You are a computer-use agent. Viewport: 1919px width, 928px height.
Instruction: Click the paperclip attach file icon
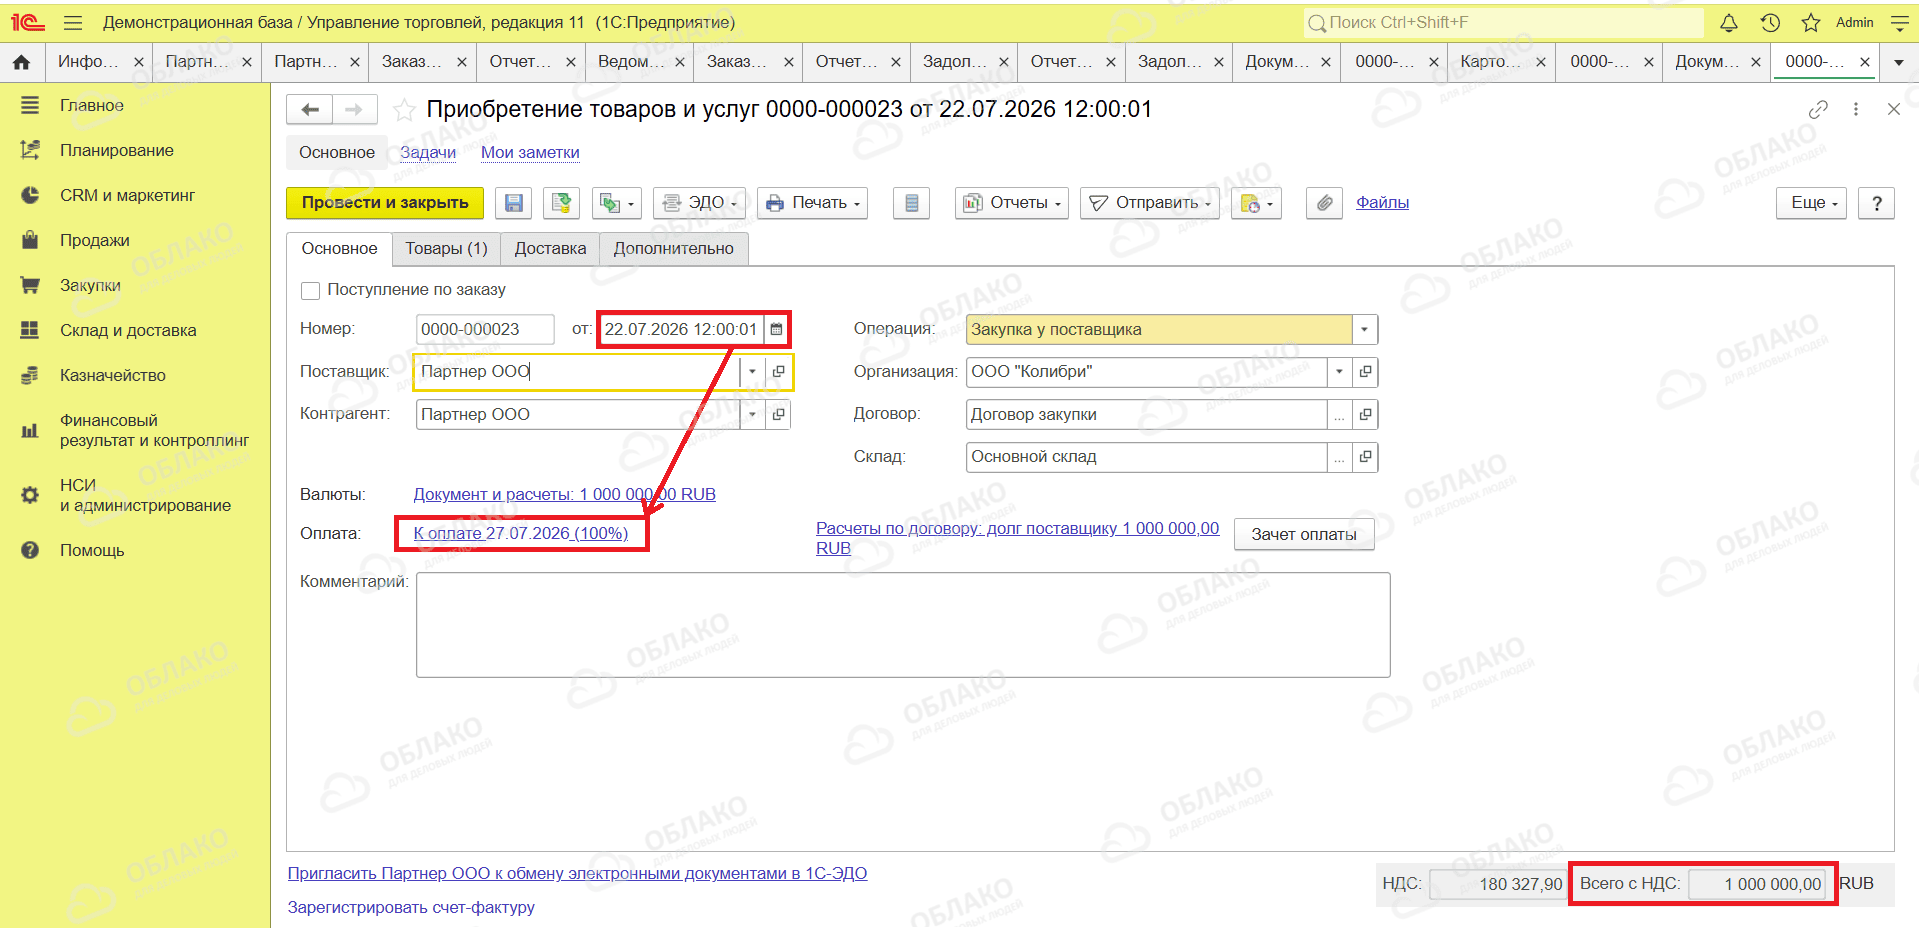pyautogui.click(x=1324, y=203)
